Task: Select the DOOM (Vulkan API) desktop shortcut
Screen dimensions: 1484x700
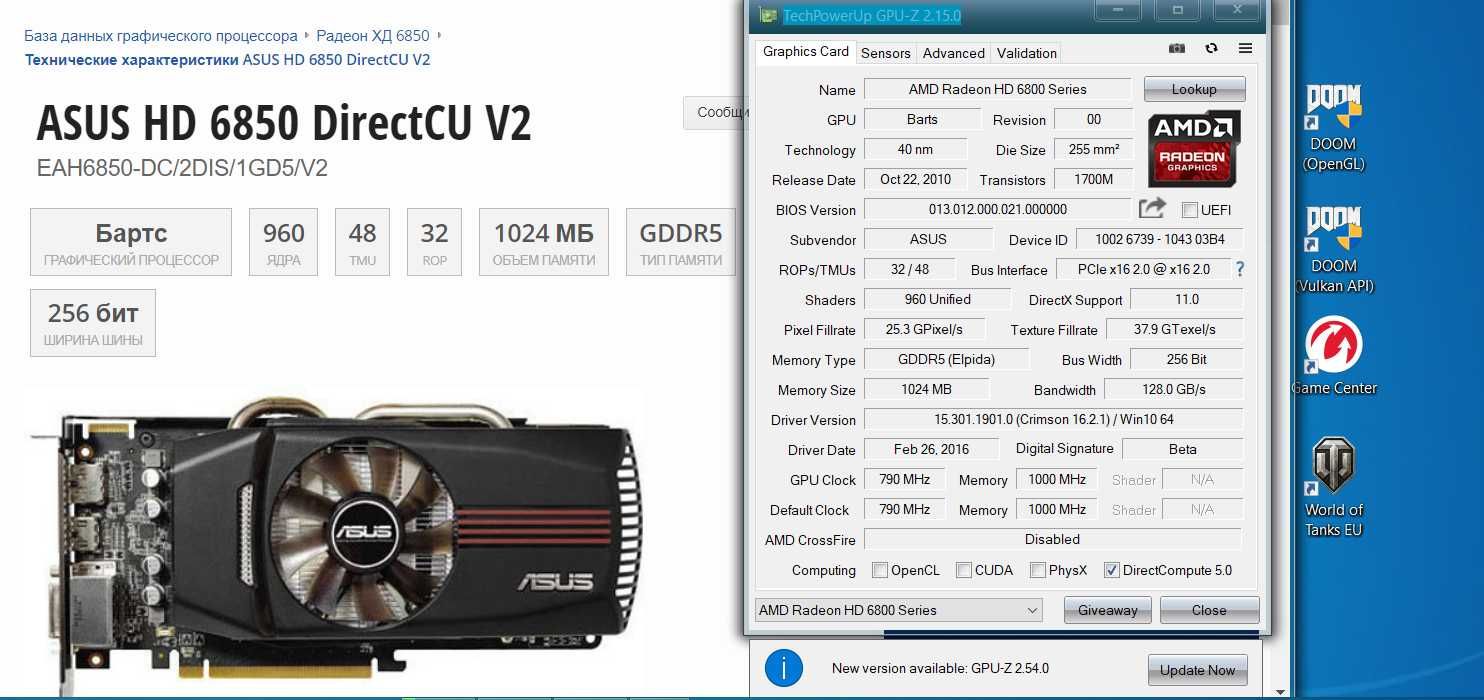Action: click(x=1334, y=250)
